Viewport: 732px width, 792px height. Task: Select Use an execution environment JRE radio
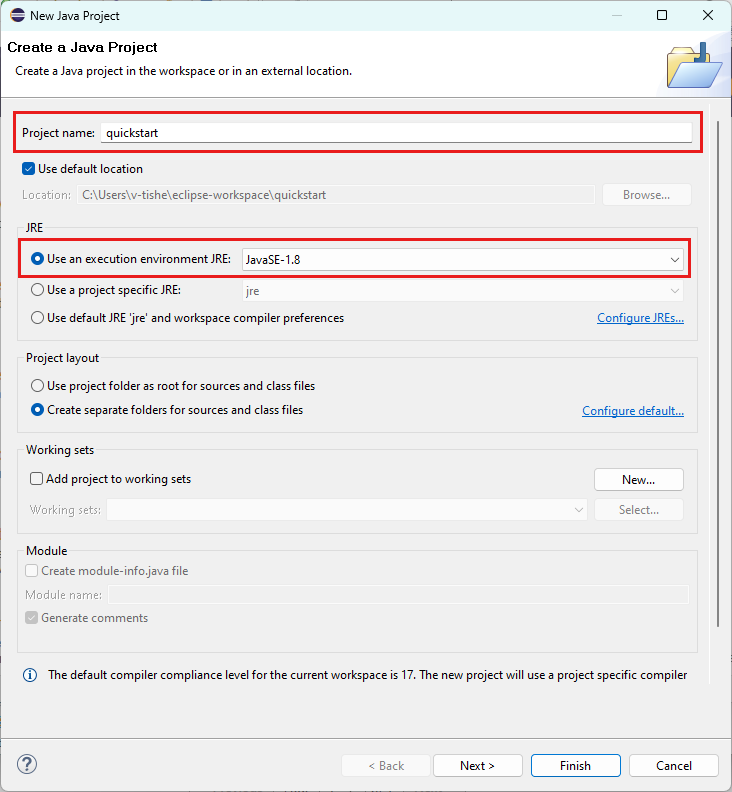tap(37, 259)
